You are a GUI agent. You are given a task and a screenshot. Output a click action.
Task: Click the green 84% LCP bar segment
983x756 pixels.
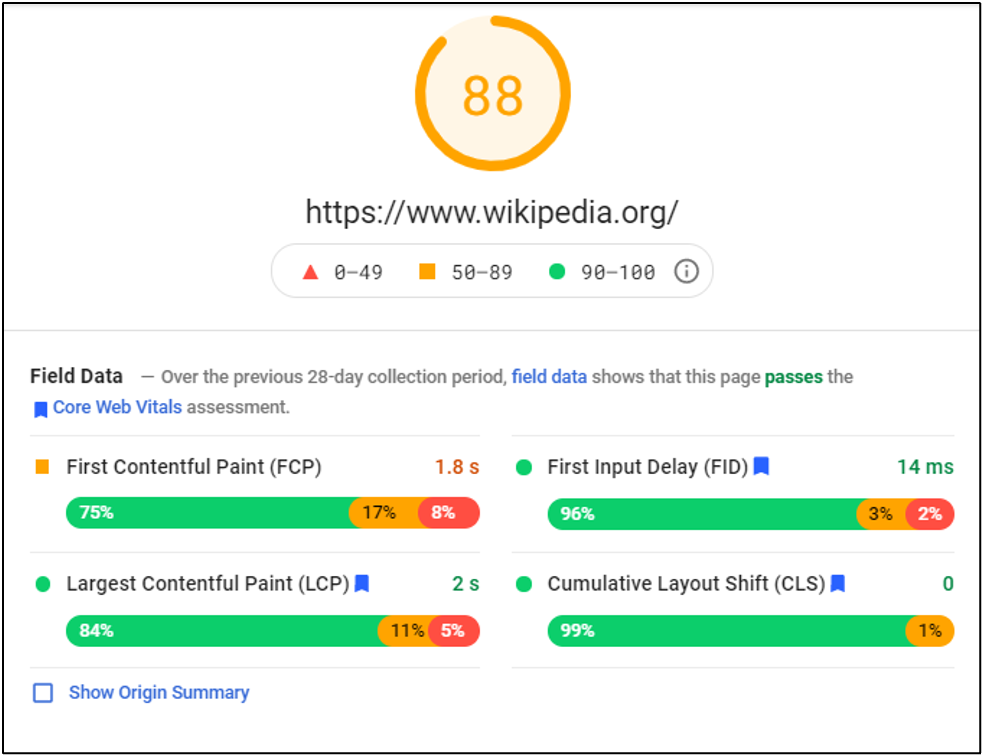click(224, 631)
